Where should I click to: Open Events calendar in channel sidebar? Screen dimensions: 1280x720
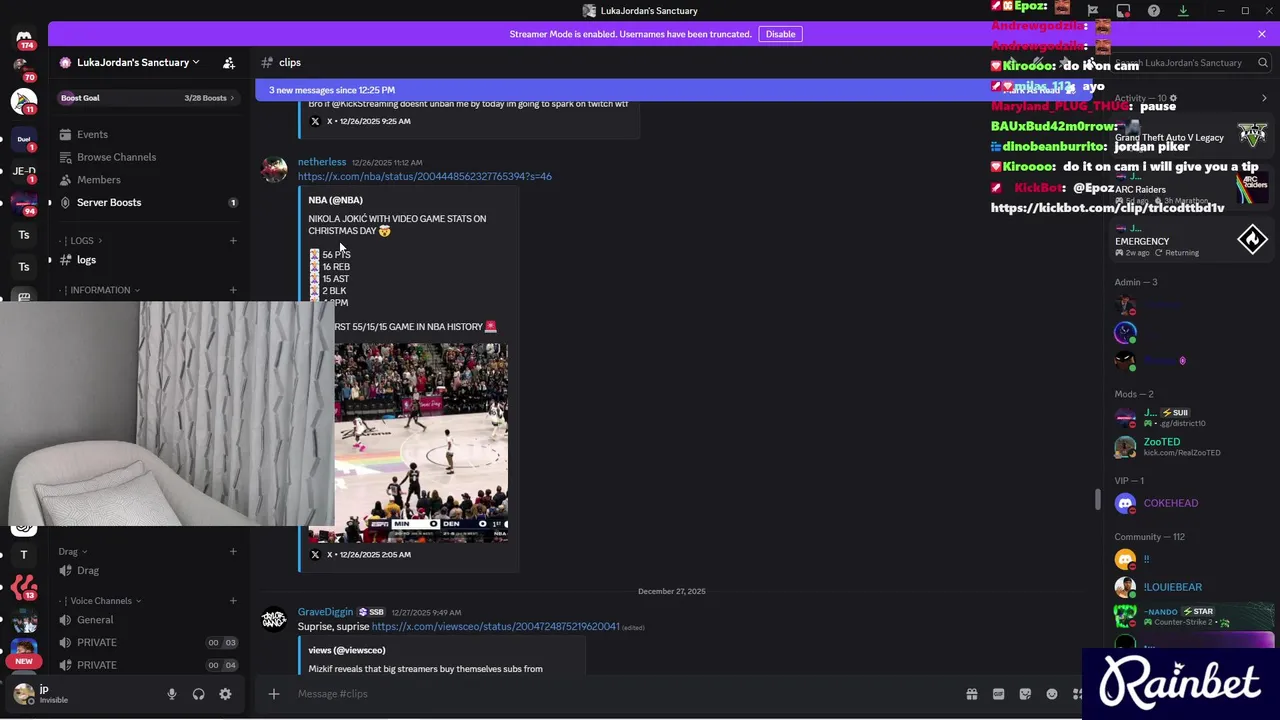point(148,134)
